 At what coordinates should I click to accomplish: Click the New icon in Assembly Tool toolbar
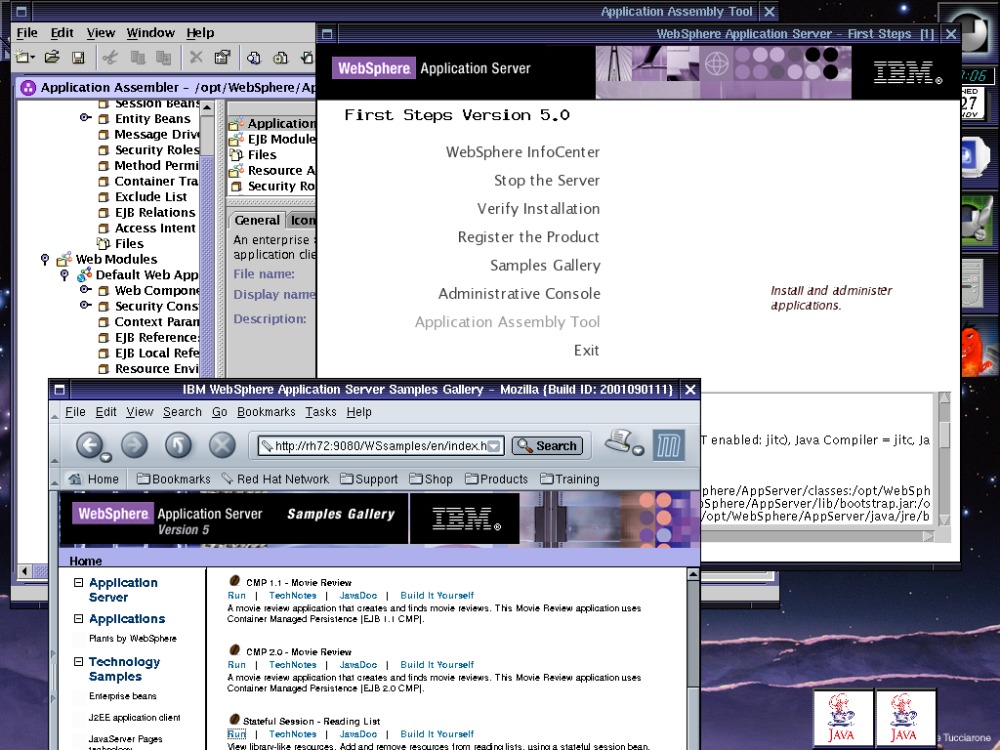tap(24, 57)
